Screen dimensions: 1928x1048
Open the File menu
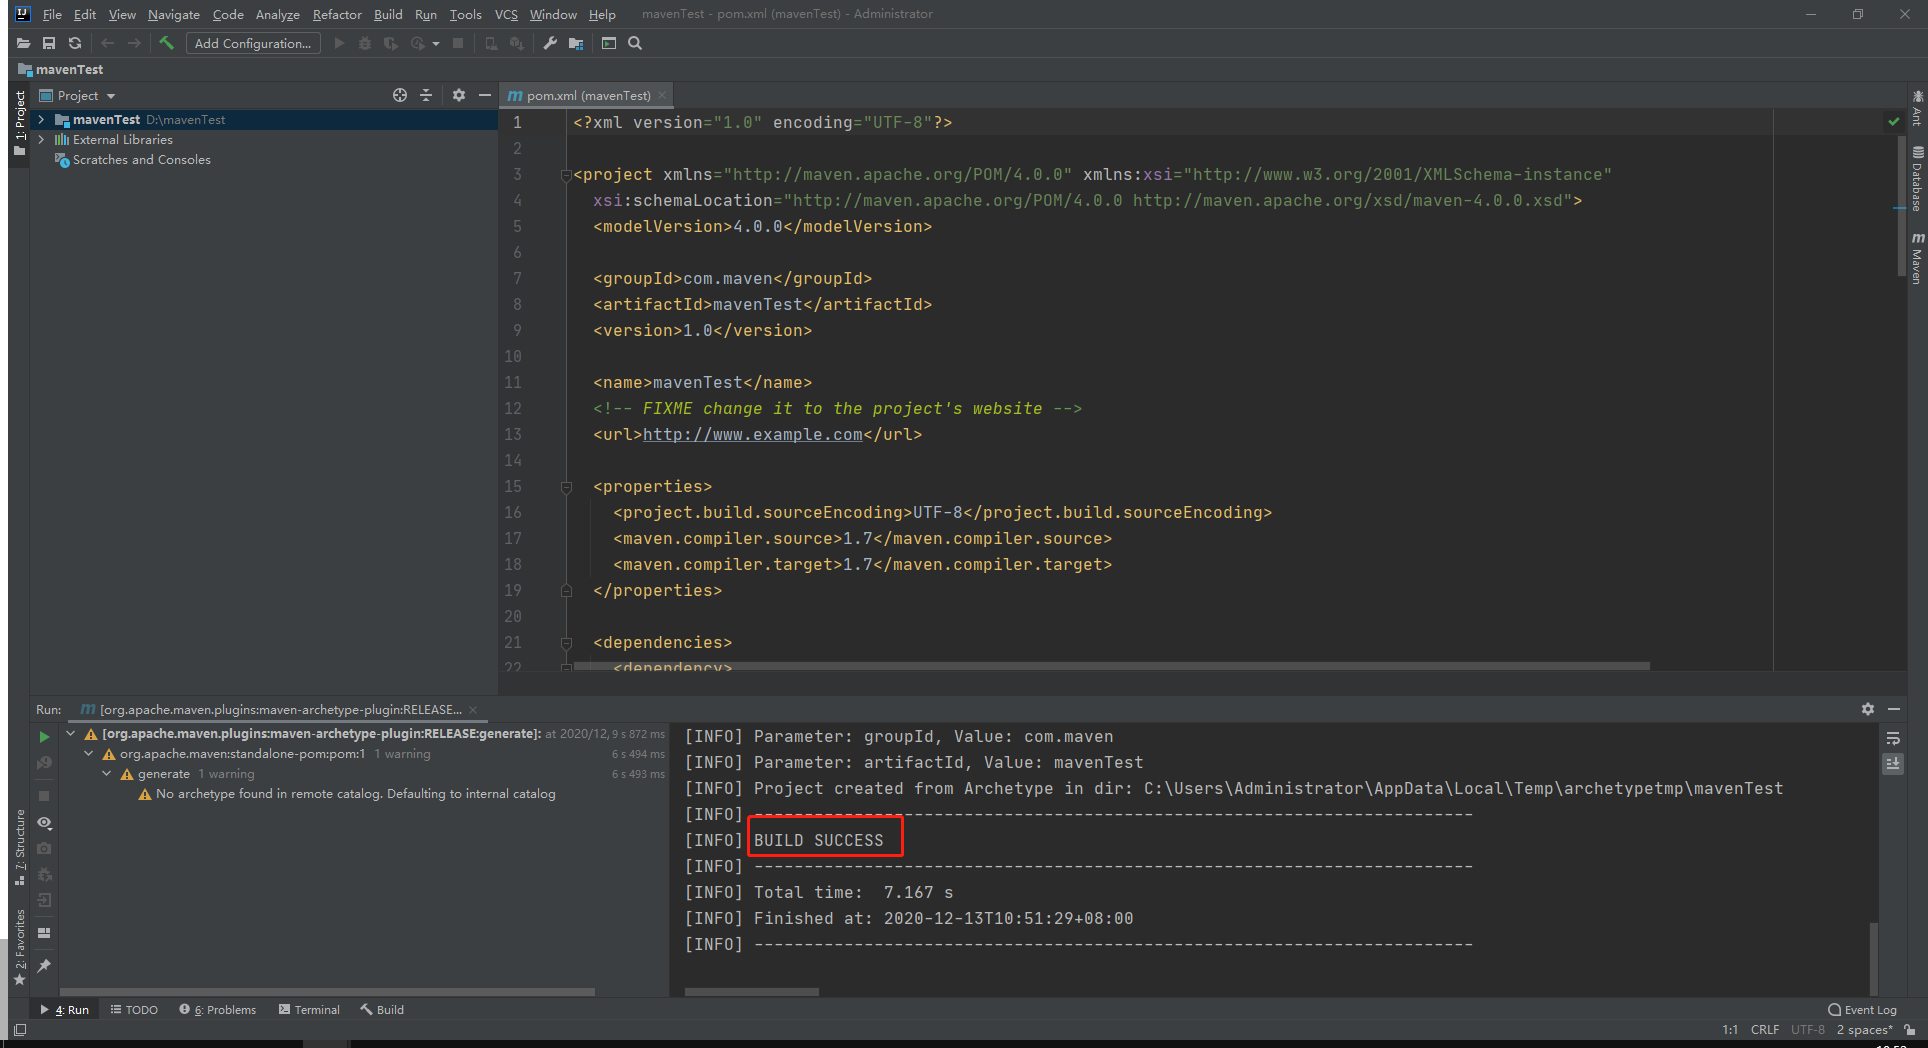pyautogui.click(x=52, y=14)
